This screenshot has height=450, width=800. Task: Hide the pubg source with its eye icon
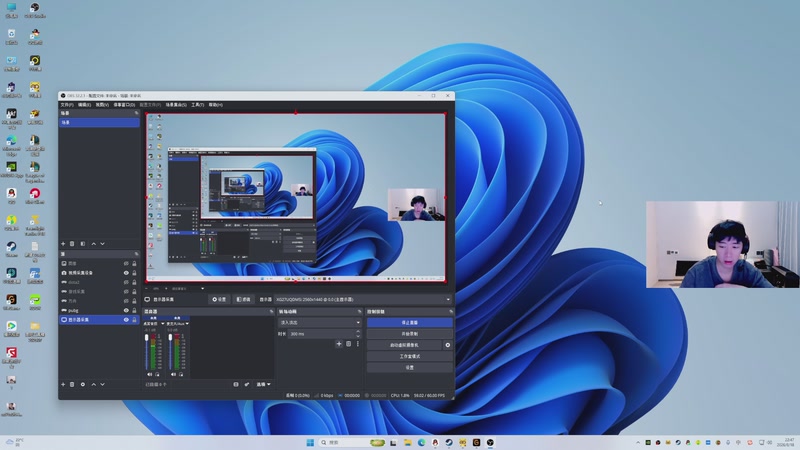tap(126, 310)
